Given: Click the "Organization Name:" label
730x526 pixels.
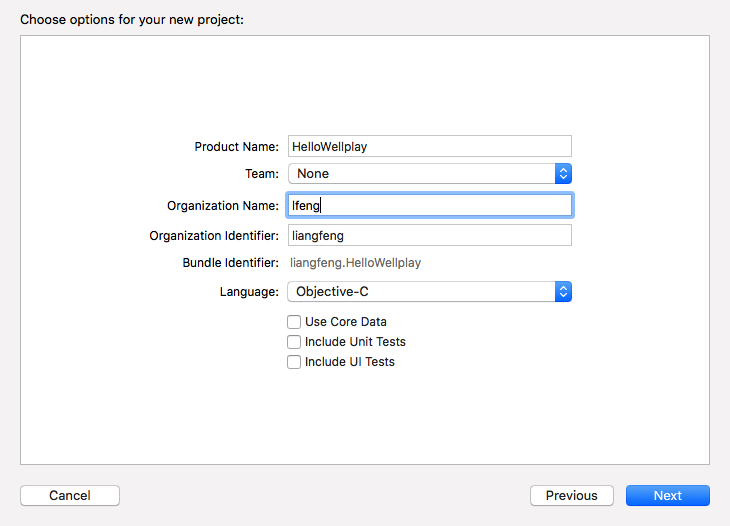Looking at the screenshot, I should [x=223, y=206].
